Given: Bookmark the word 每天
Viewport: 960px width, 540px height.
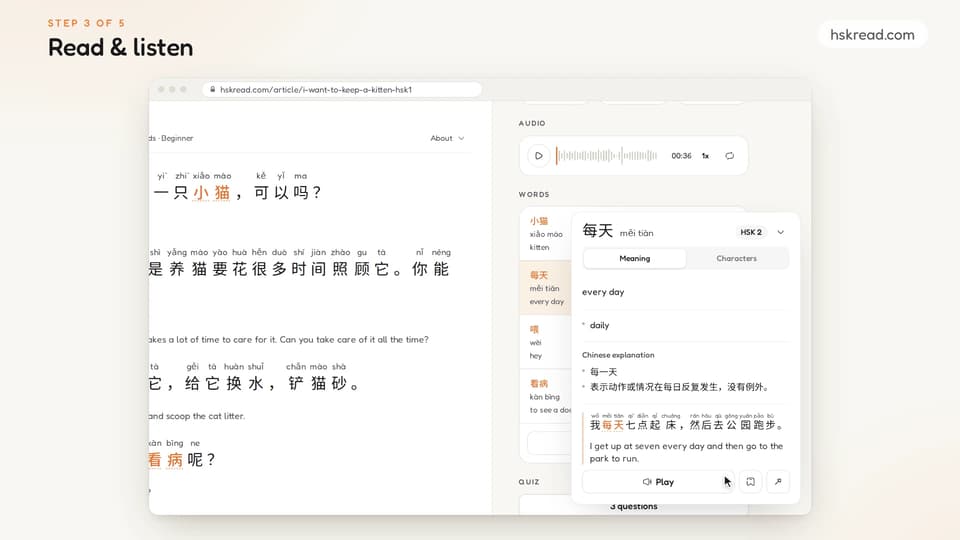Looking at the screenshot, I should (x=751, y=482).
